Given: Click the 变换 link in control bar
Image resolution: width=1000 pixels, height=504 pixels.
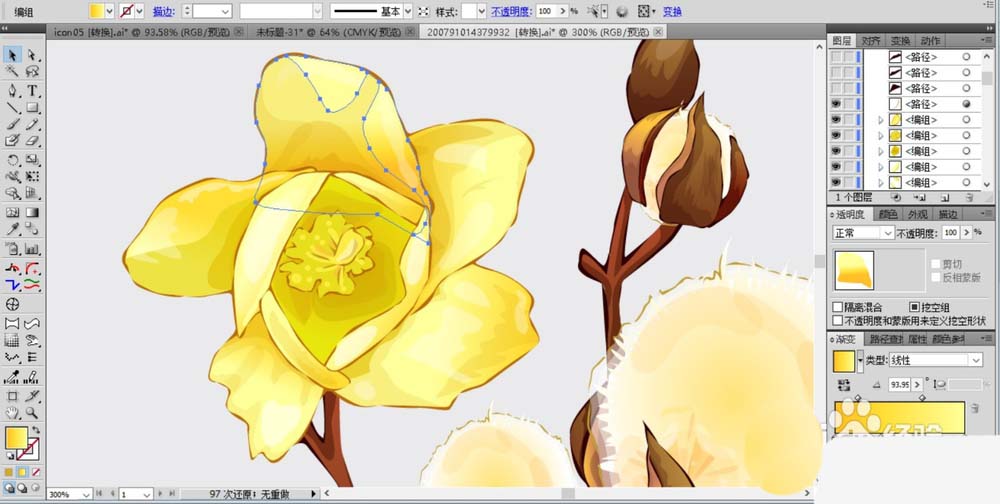Looking at the screenshot, I should [672, 11].
